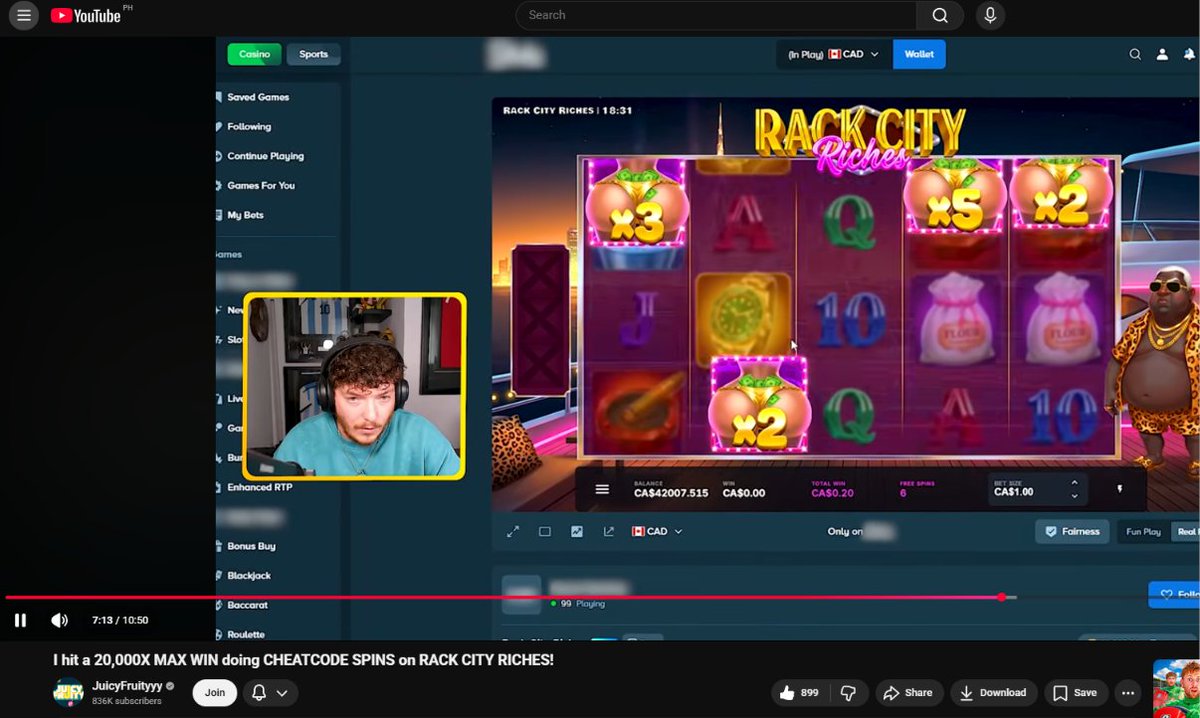Open casino notifications bell icon
1200x718 pixels.
coord(1188,55)
